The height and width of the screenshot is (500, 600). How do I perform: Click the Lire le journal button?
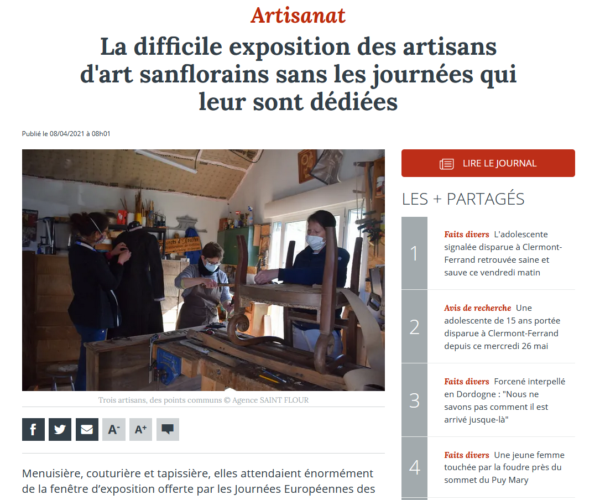point(488,163)
